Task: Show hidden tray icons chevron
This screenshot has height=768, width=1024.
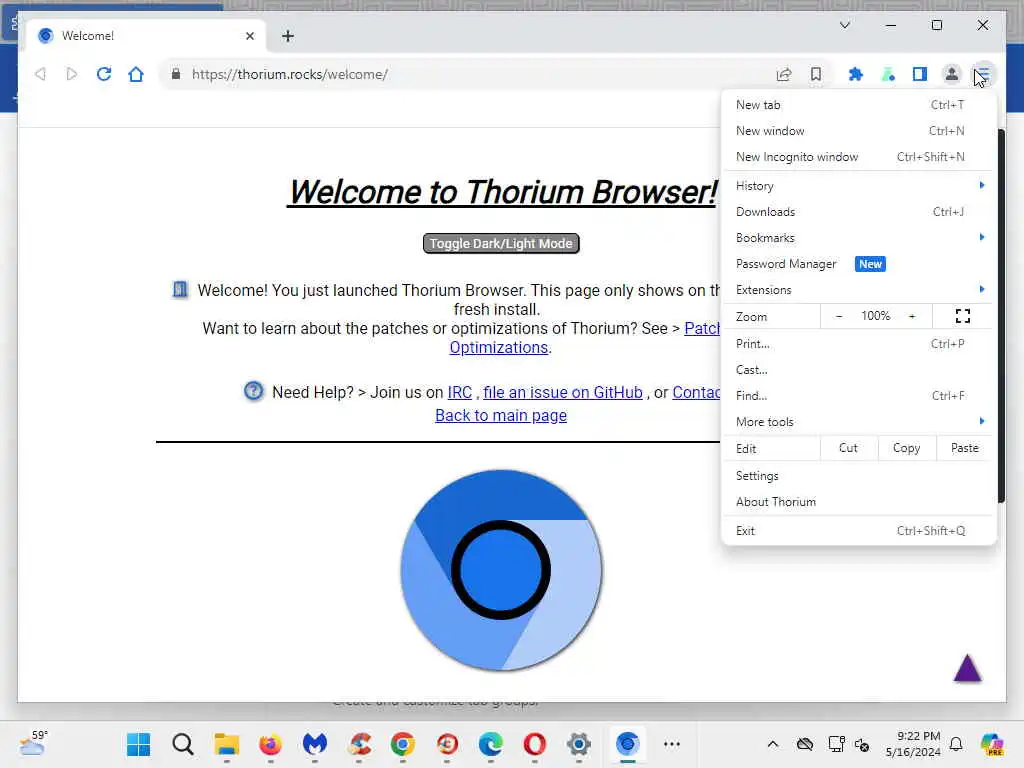Action: (773, 744)
